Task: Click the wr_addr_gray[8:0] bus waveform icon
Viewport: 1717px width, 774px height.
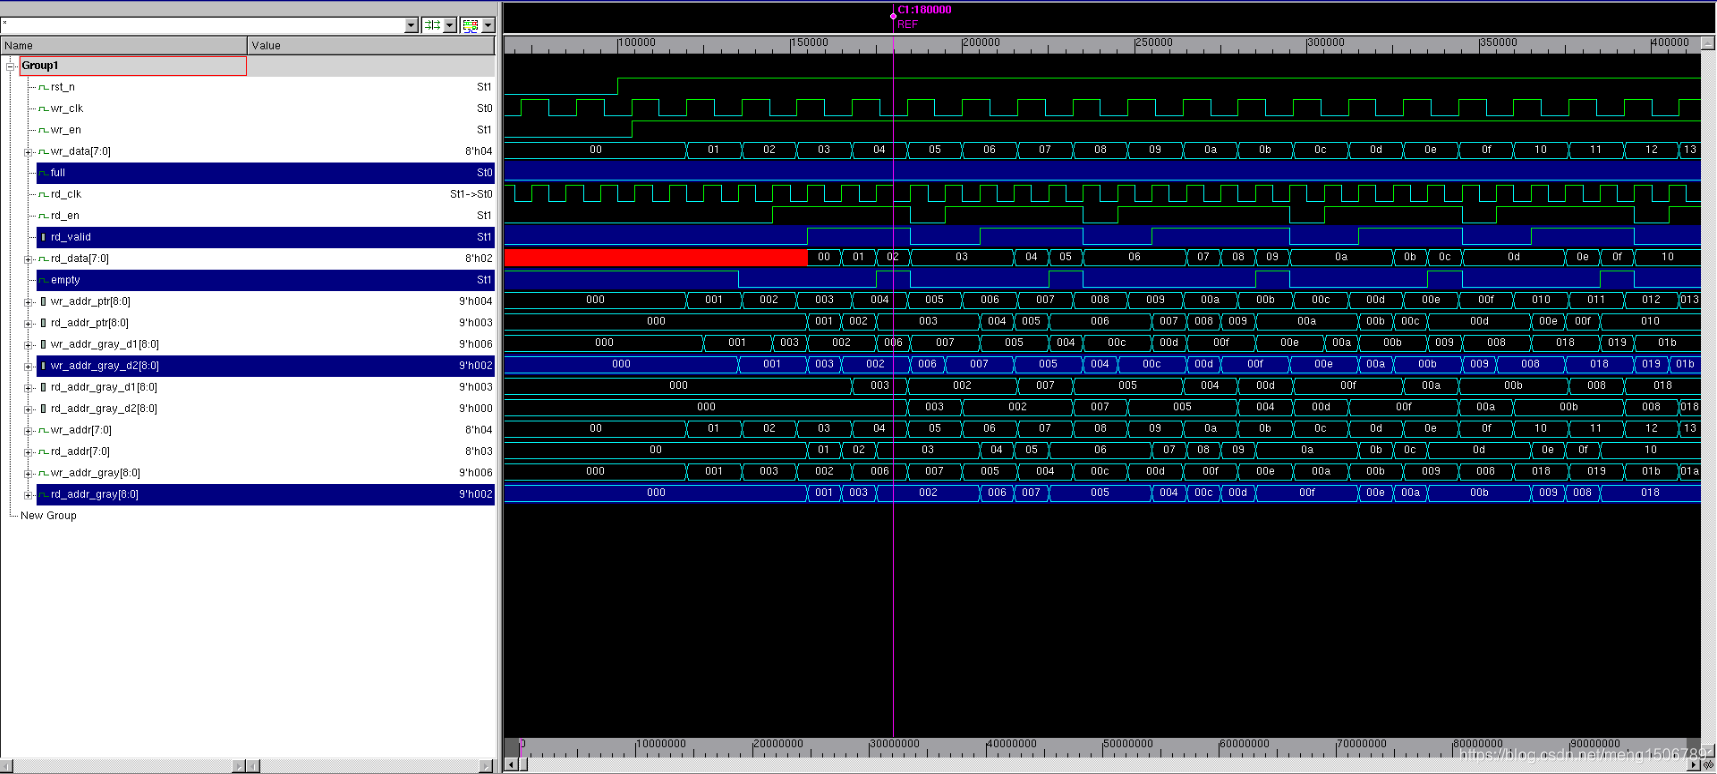Action: click(x=43, y=473)
